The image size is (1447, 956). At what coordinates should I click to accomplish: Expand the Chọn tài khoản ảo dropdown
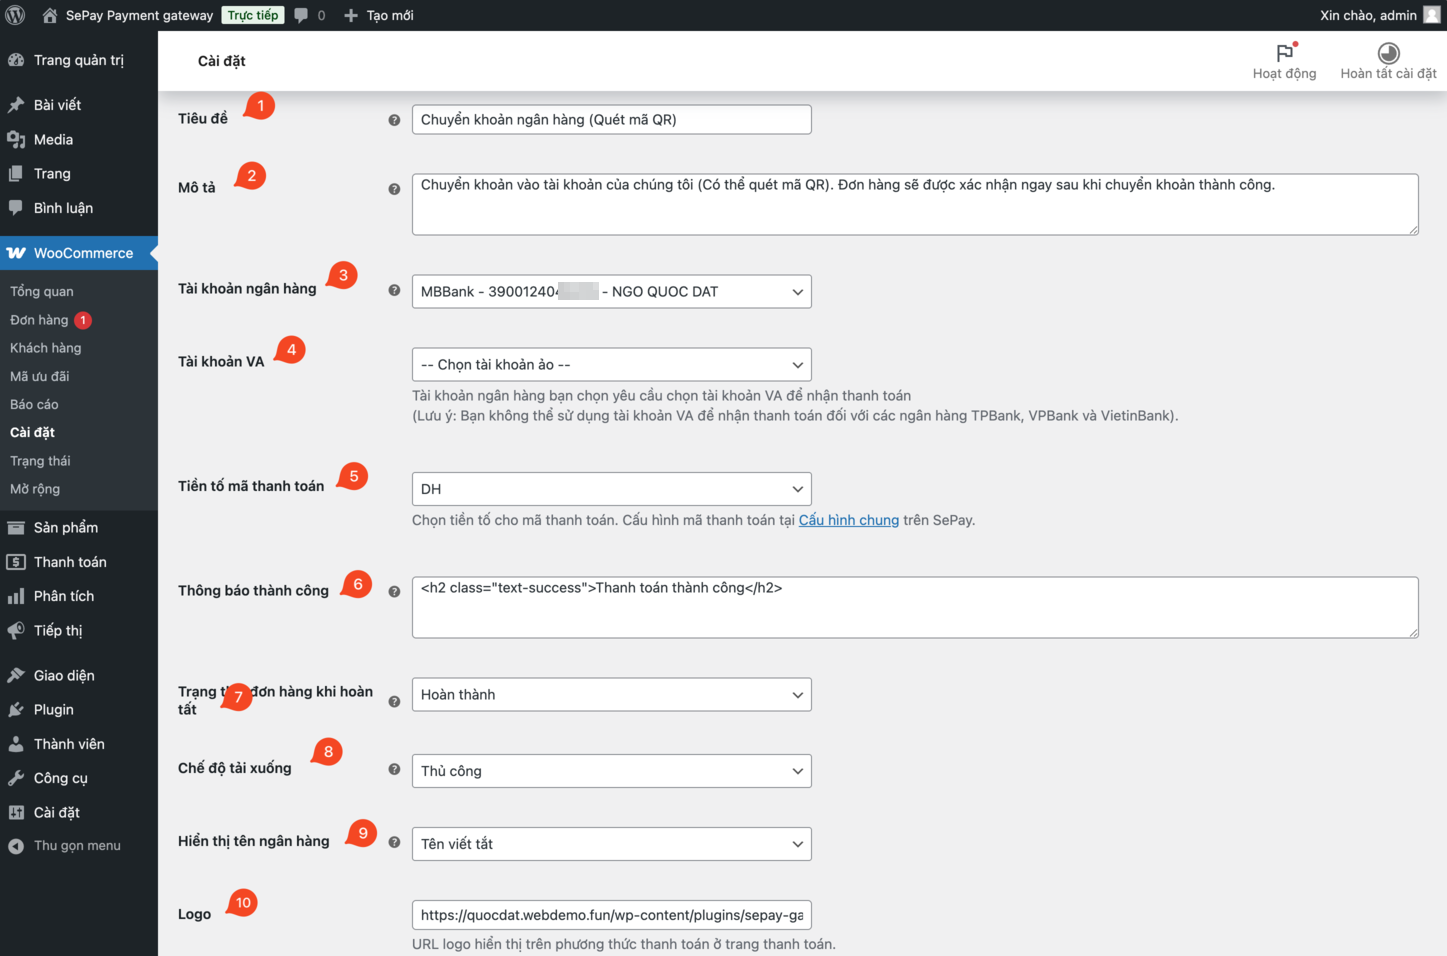(611, 365)
